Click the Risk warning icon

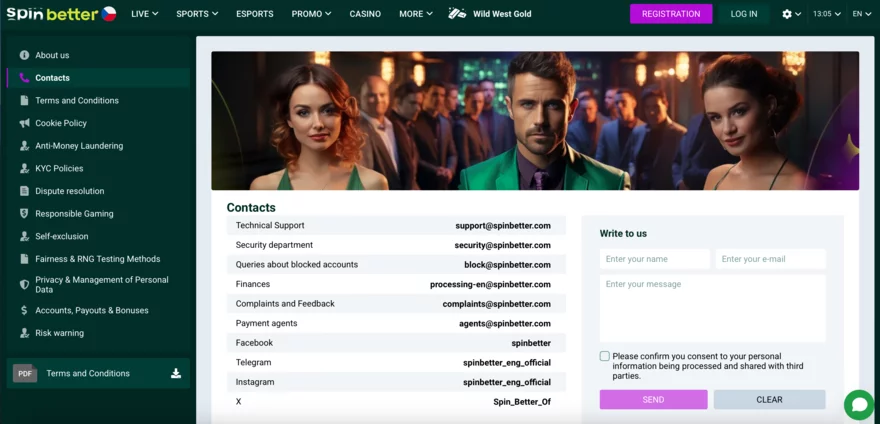24,333
